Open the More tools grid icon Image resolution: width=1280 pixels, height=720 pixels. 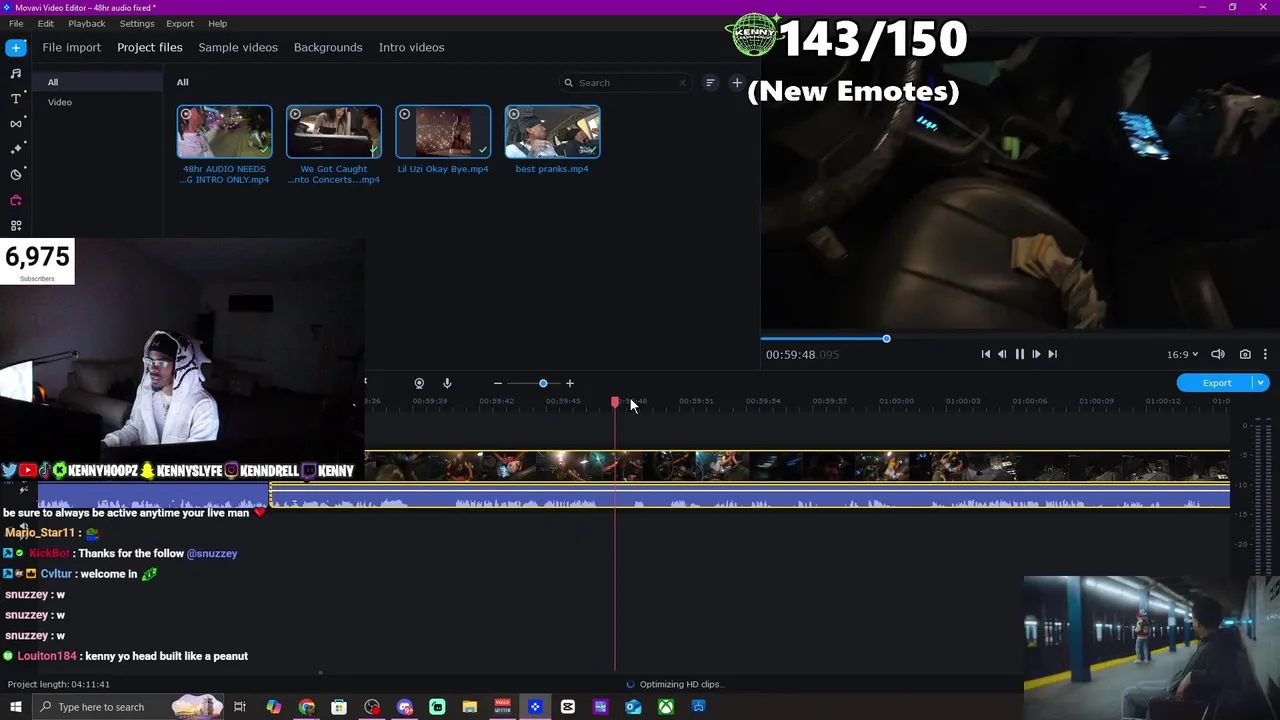tap(16, 225)
